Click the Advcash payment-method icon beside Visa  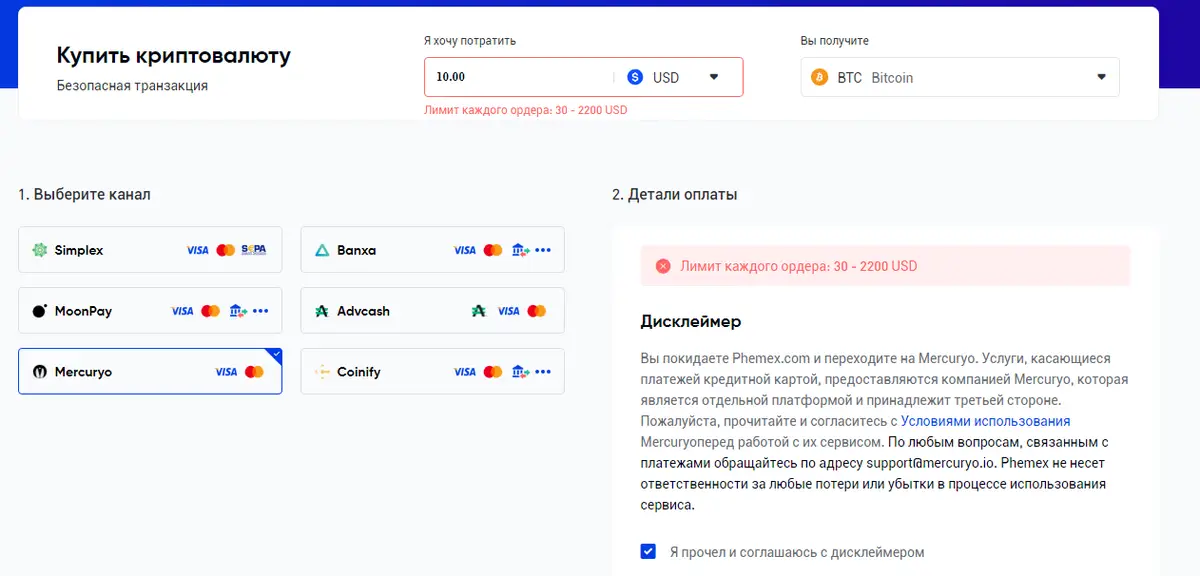click(x=479, y=311)
